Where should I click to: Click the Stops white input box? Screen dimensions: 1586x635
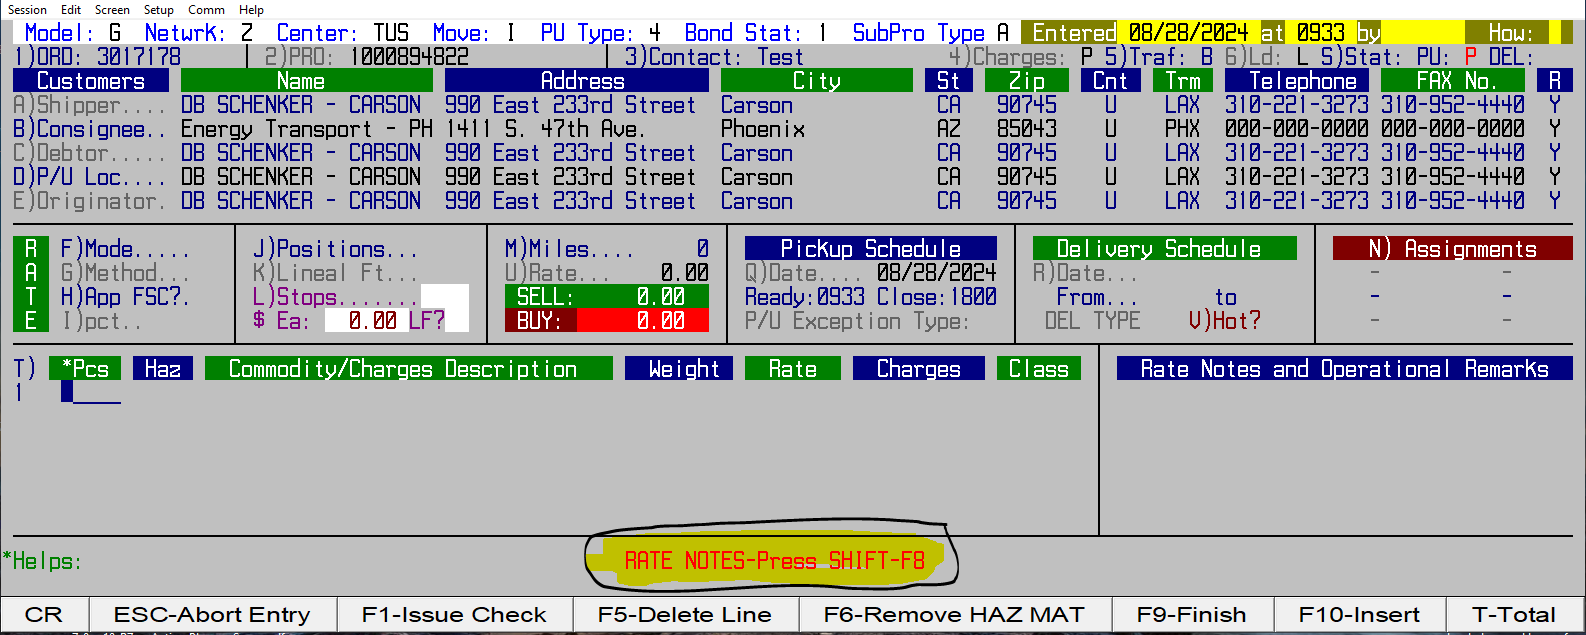[x=444, y=297]
